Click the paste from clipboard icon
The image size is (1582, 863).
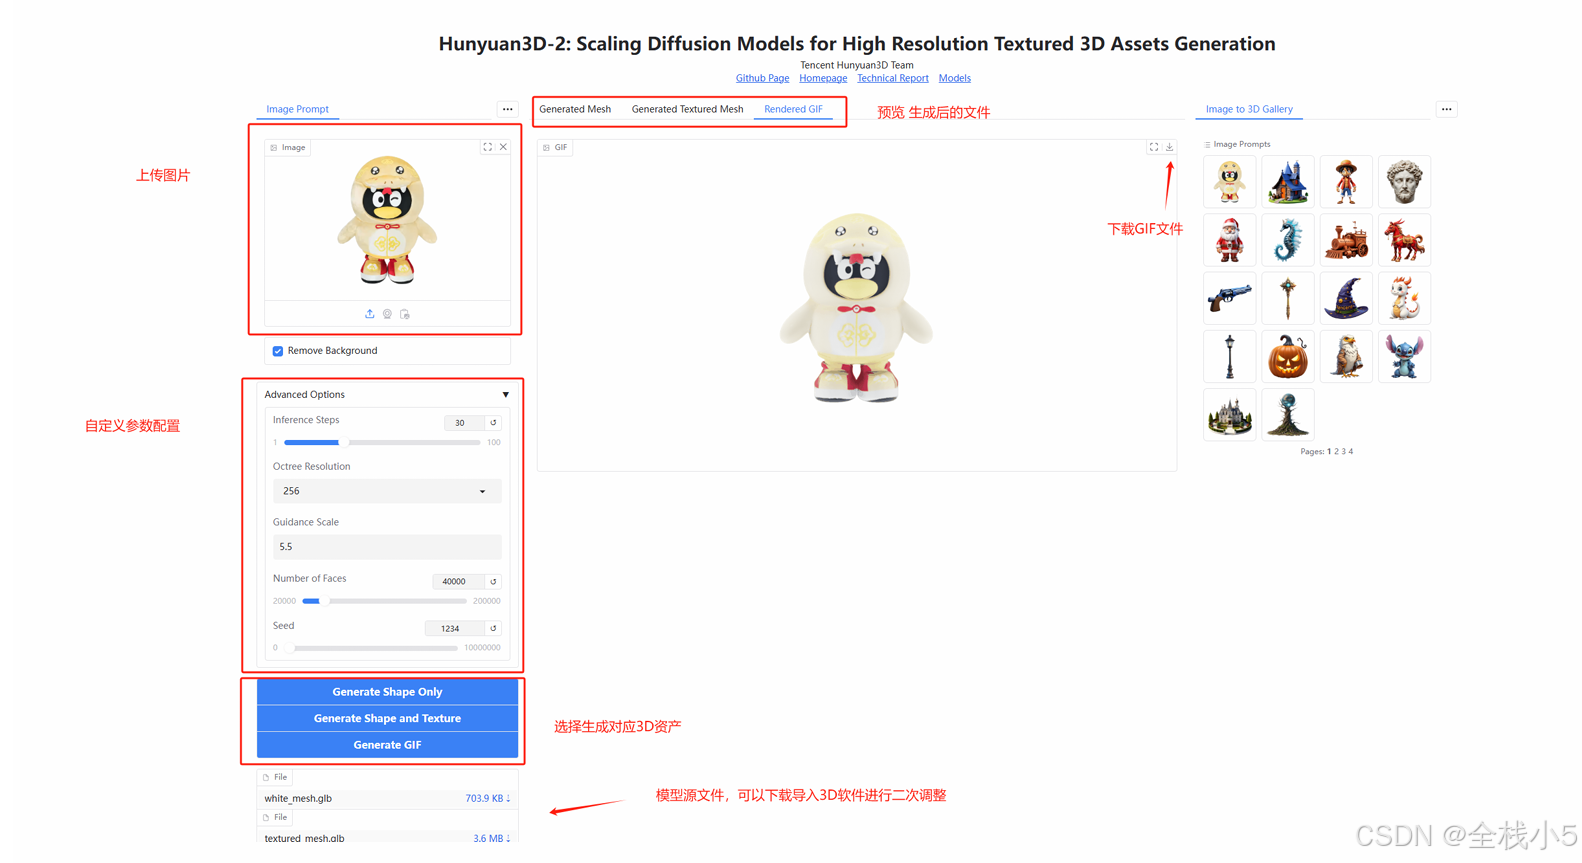405,314
